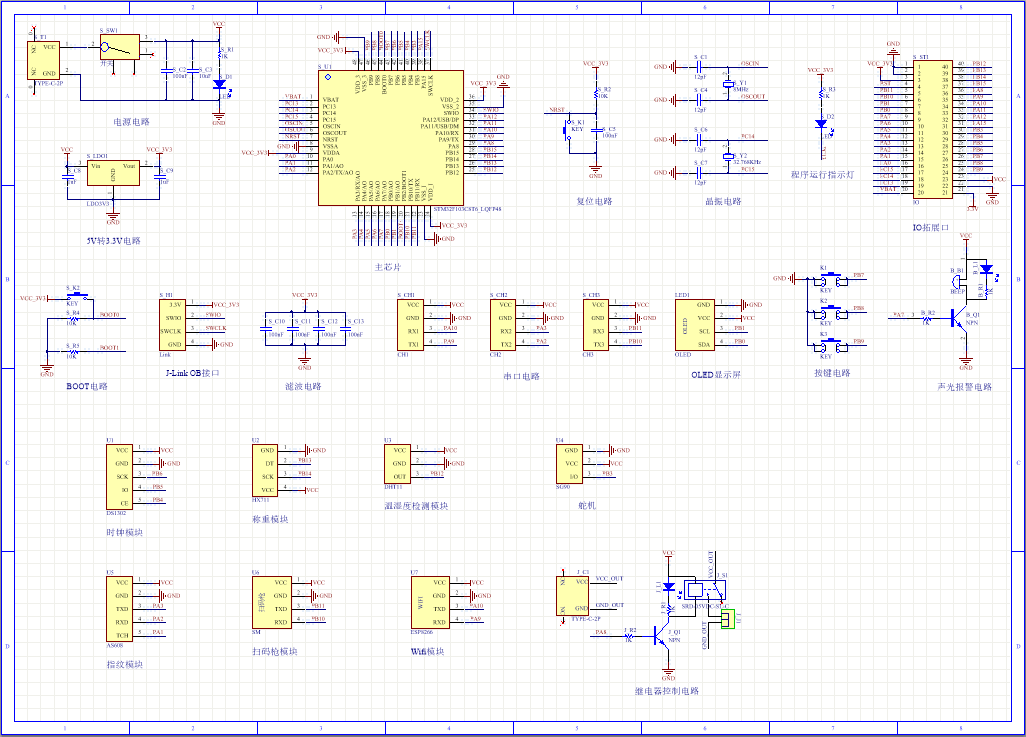Select the STM32F103C8T6 main chip body
Screen dimensions: 1026x737
click(391, 138)
